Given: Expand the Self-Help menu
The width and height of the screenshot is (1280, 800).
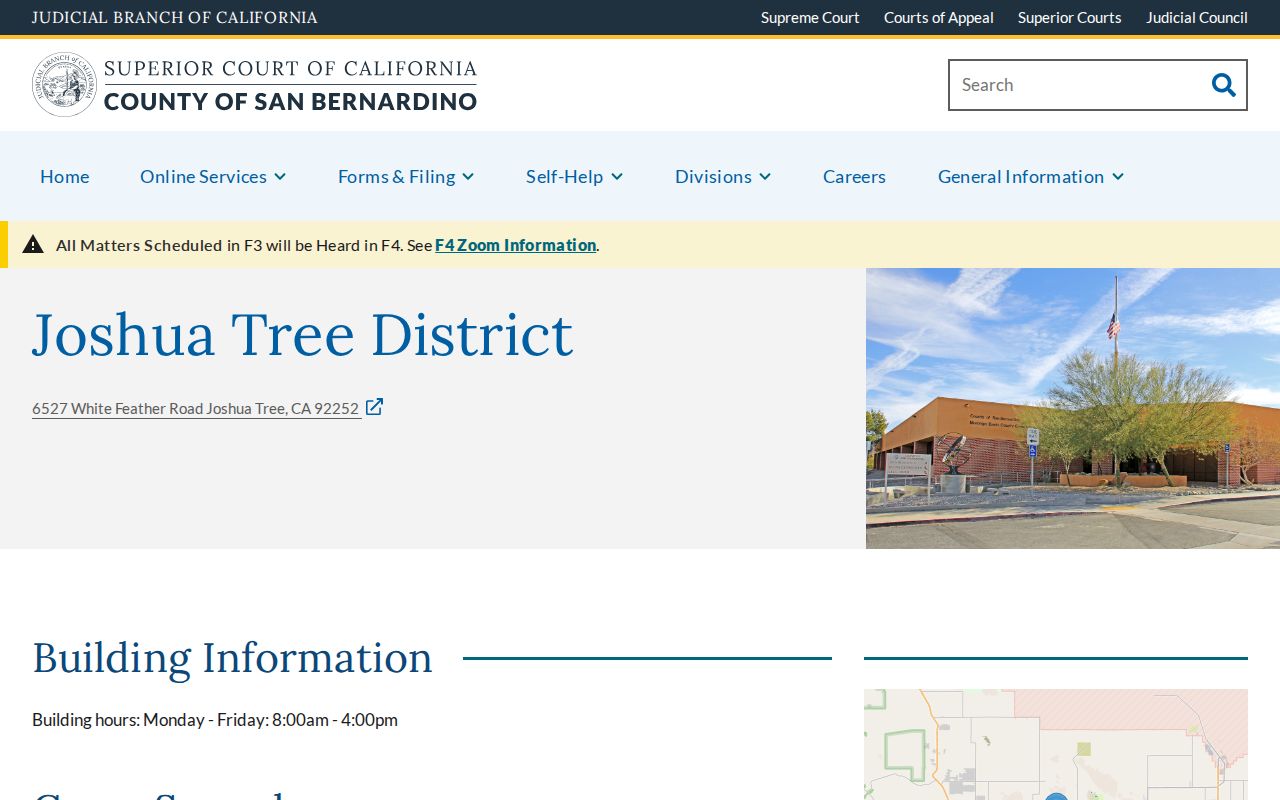Looking at the screenshot, I should click(575, 176).
